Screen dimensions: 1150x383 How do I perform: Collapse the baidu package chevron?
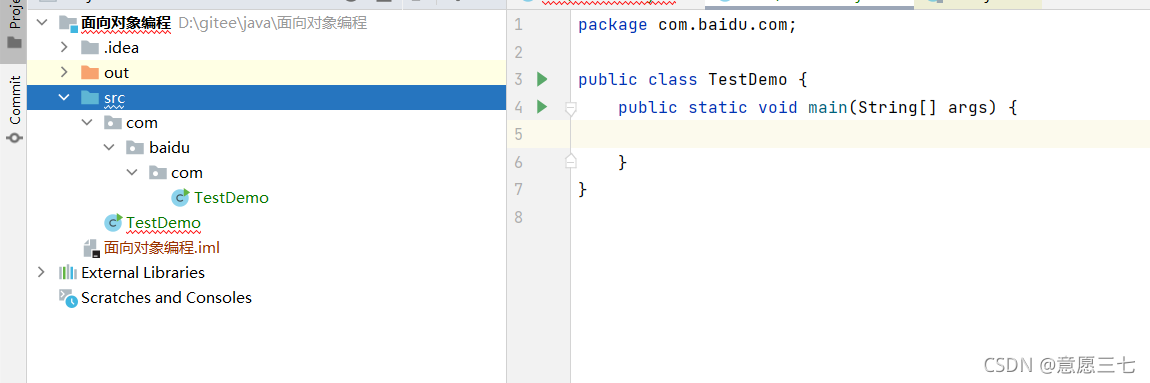(109, 147)
